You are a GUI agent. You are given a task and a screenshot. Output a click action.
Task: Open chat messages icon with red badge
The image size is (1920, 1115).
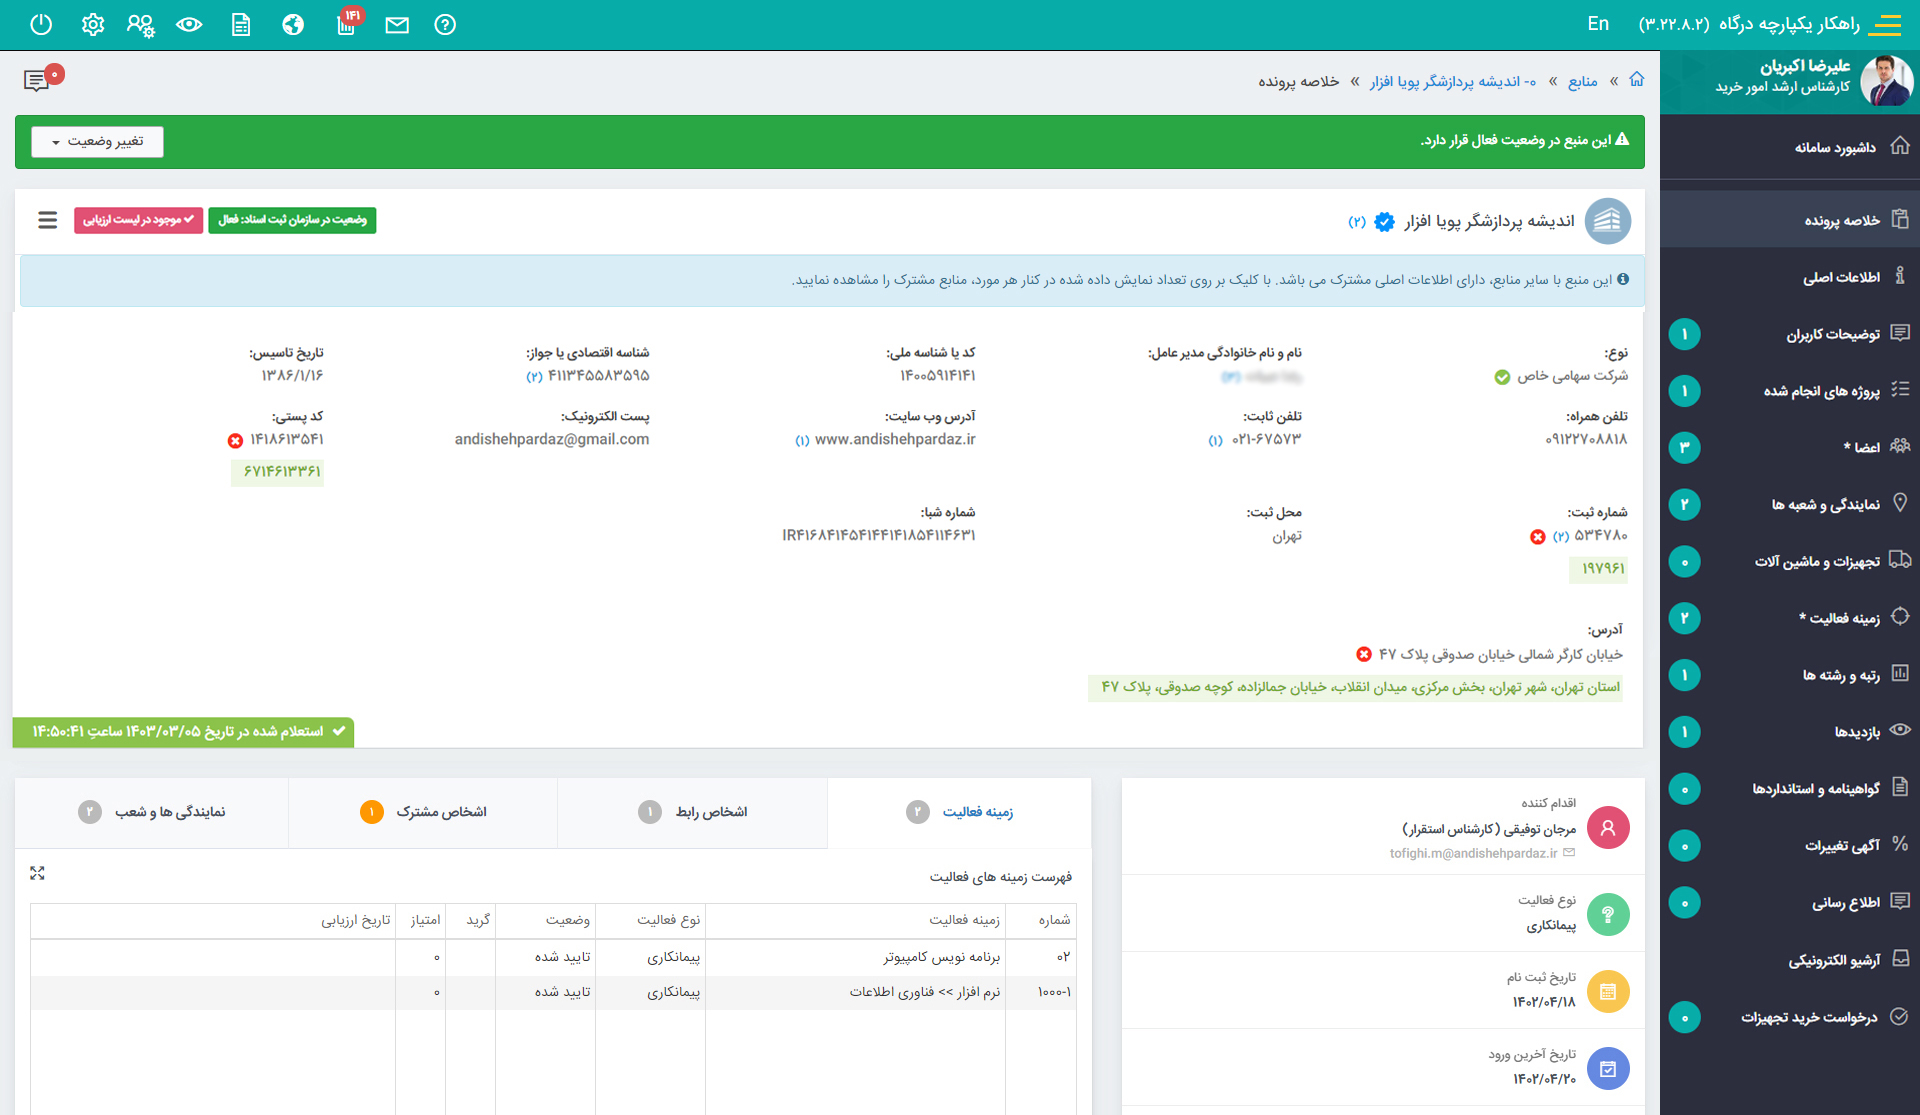point(37,80)
